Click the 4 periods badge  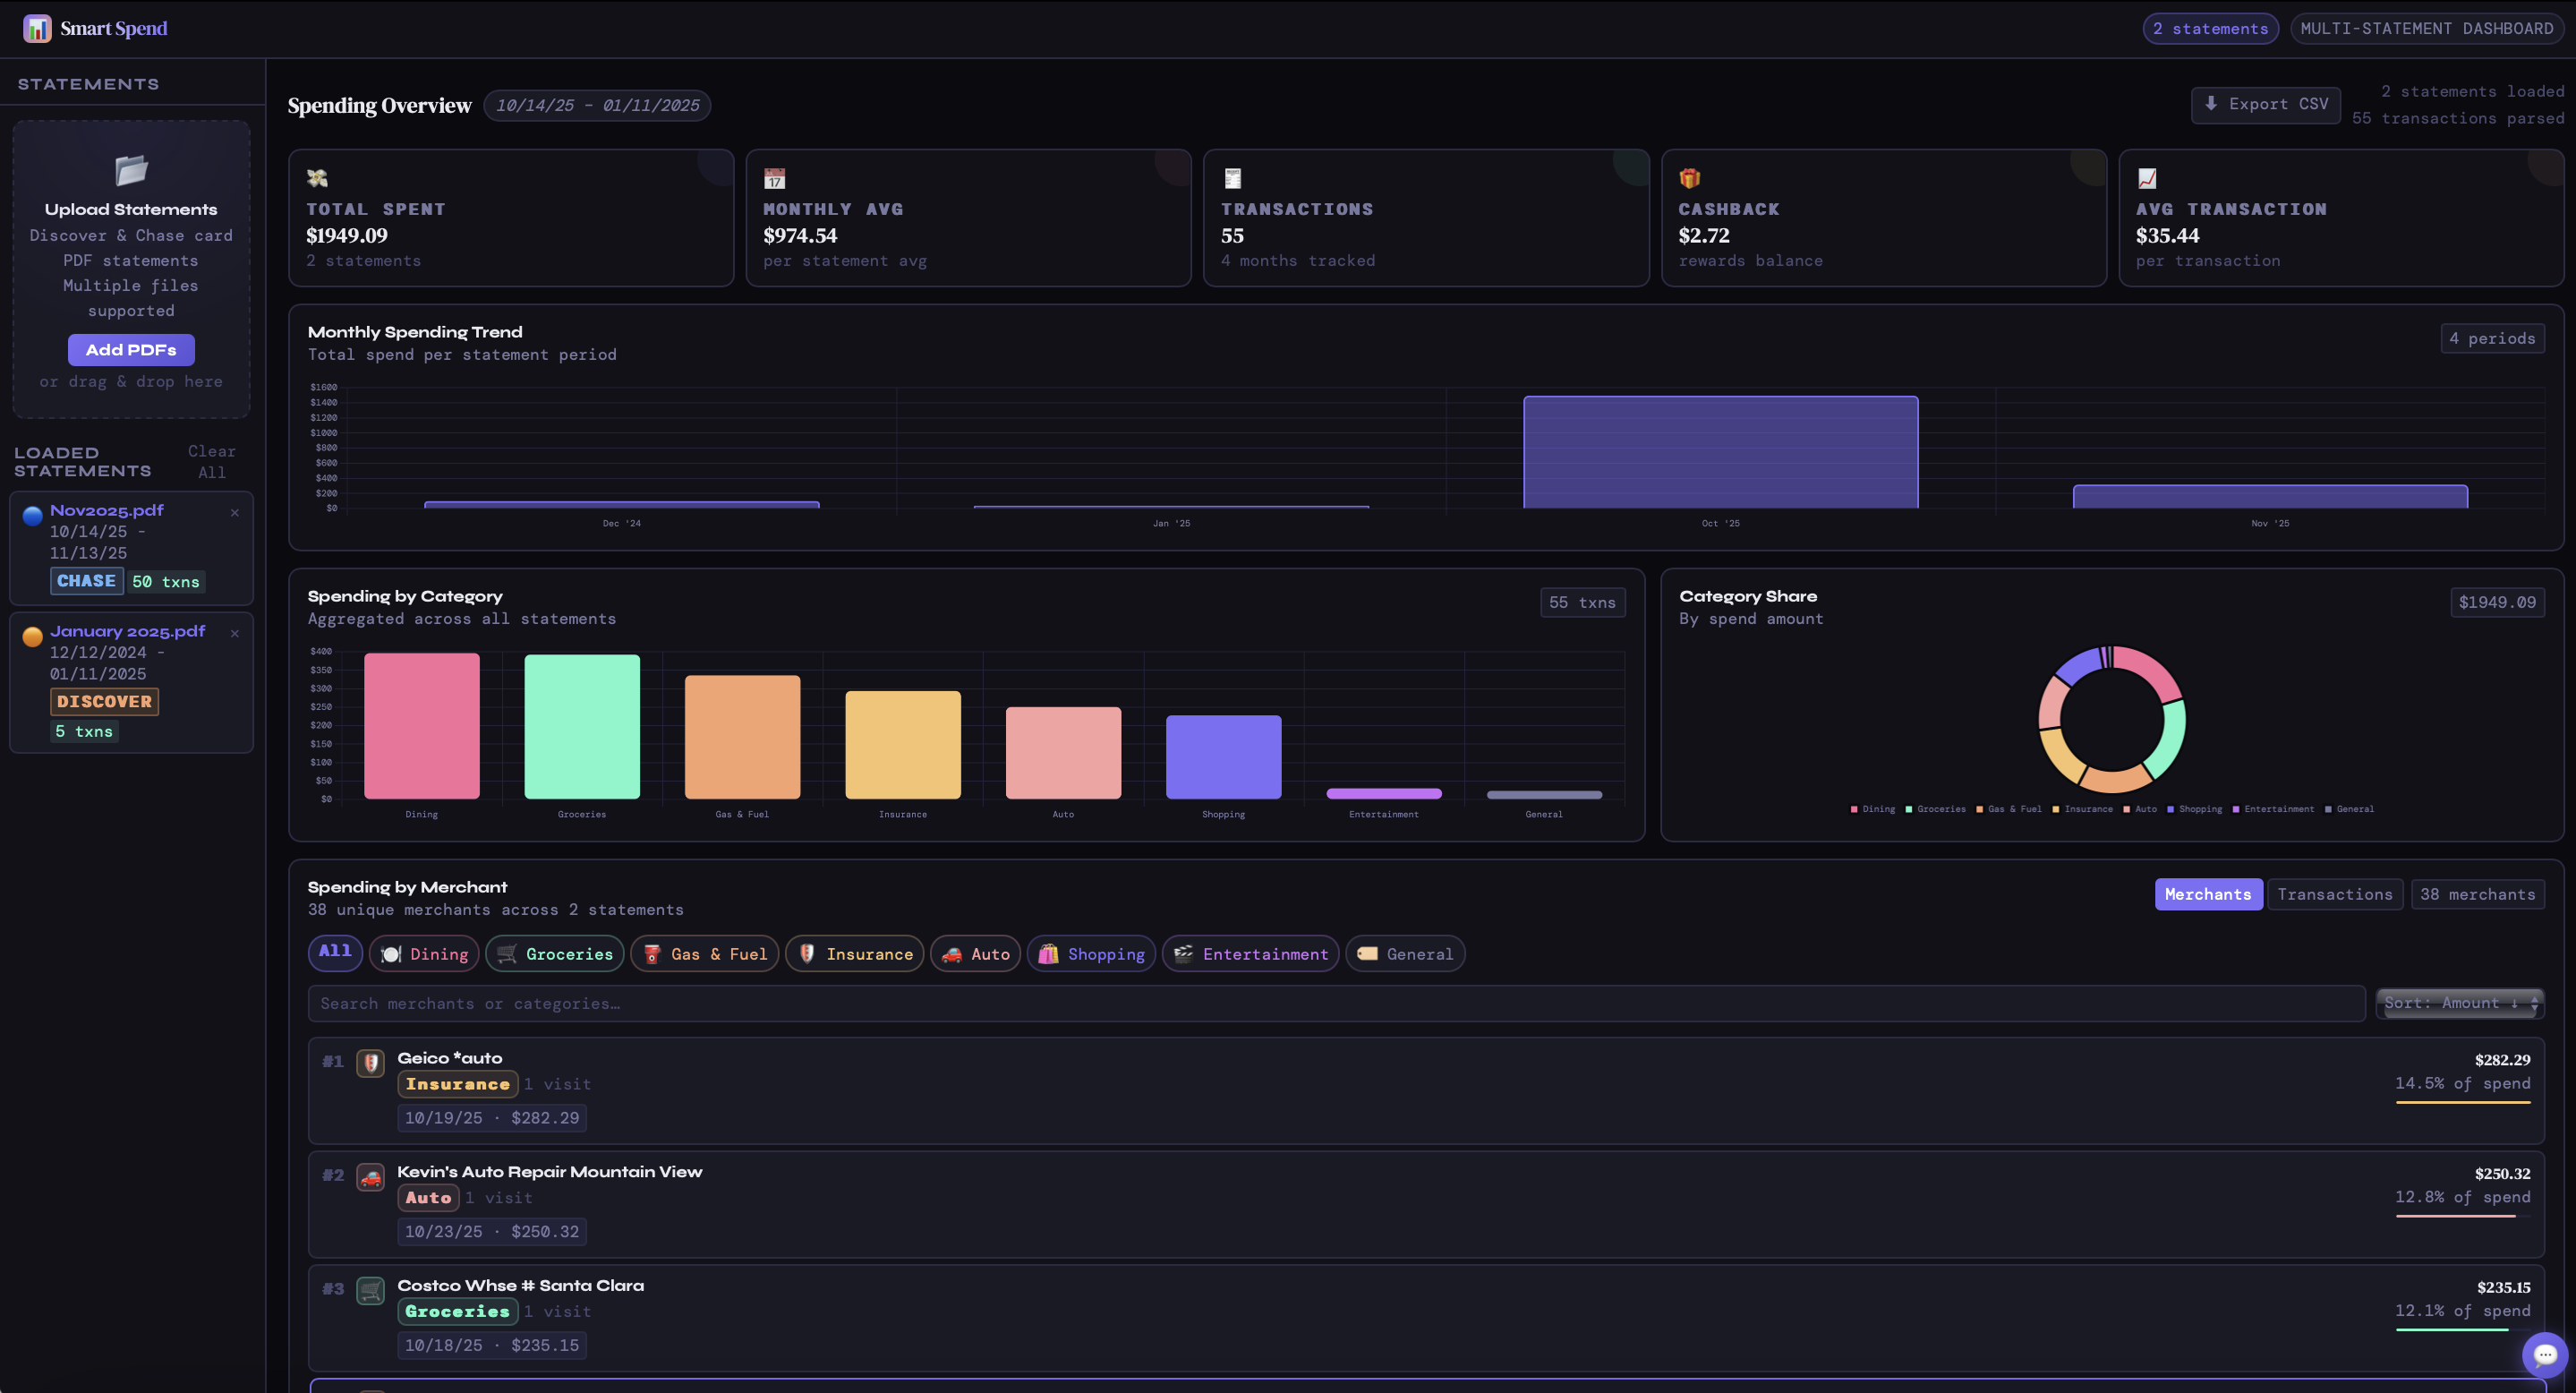tap(2492, 339)
